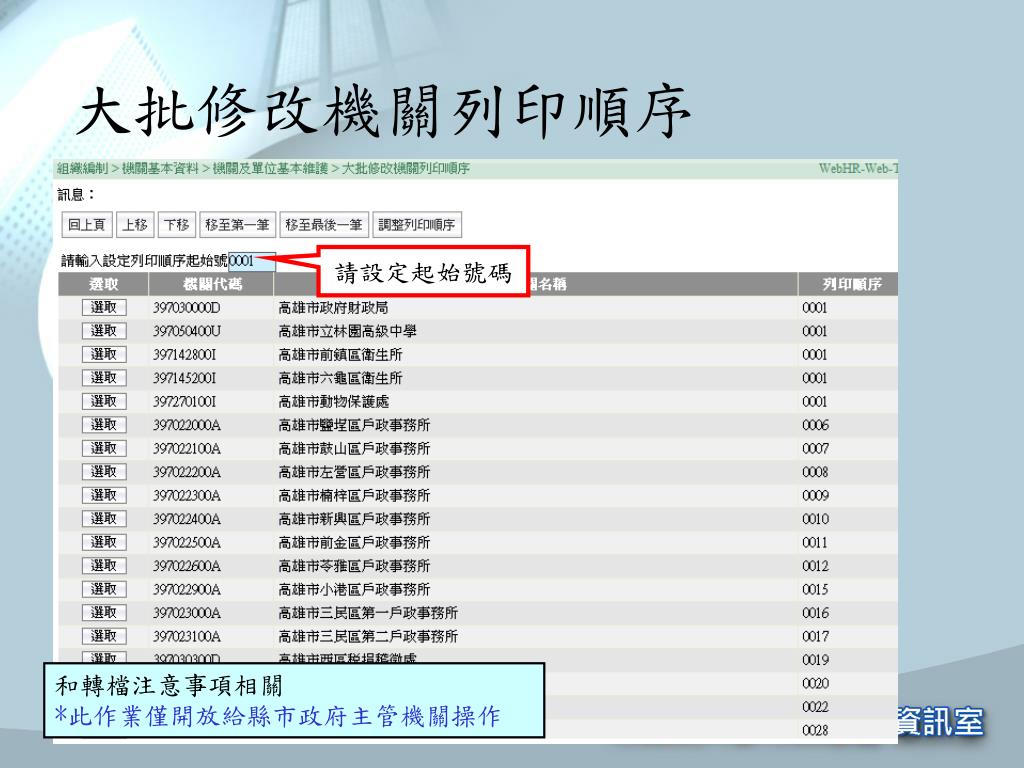Click 選取 for 高雄市鹽埕區戶政事務所
Image resolution: width=1024 pixels, height=768 pixels.
pyautogui.click(x=104, y=425)
